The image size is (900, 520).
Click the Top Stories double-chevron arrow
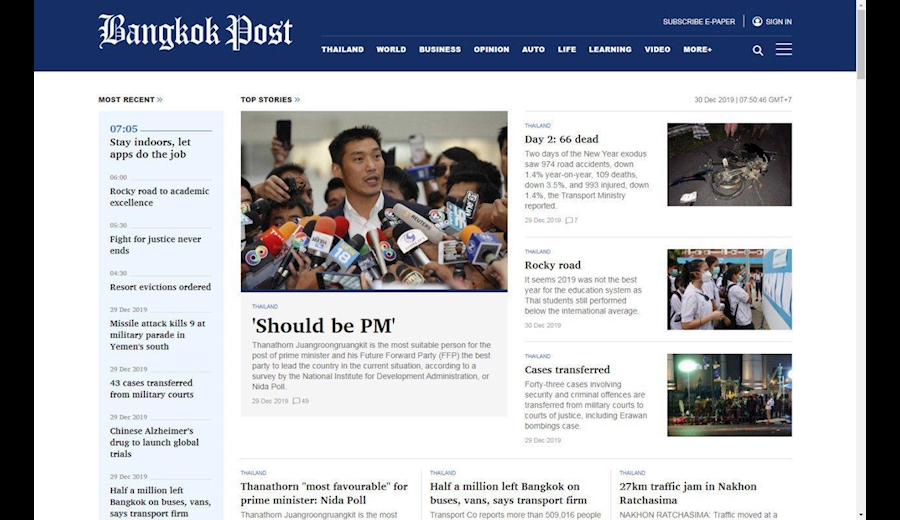coord(297,100)
